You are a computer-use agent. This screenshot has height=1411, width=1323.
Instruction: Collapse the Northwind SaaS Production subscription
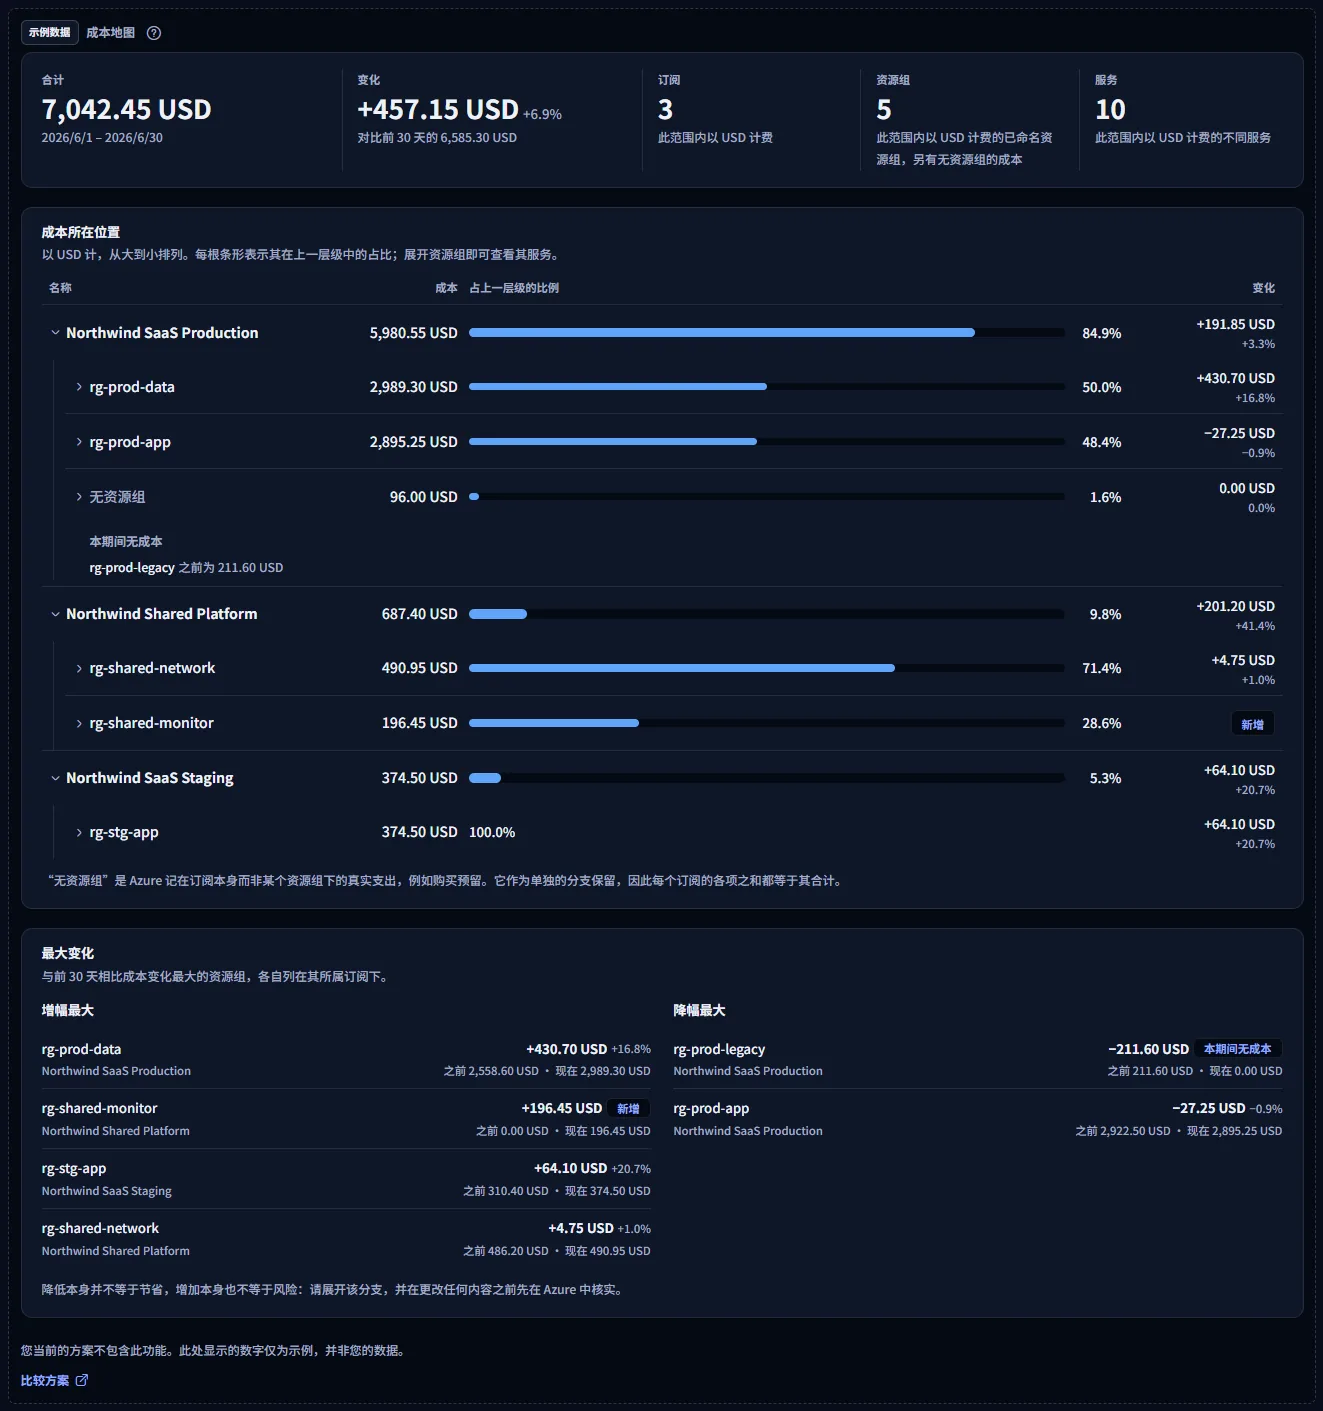click(55, 333)
